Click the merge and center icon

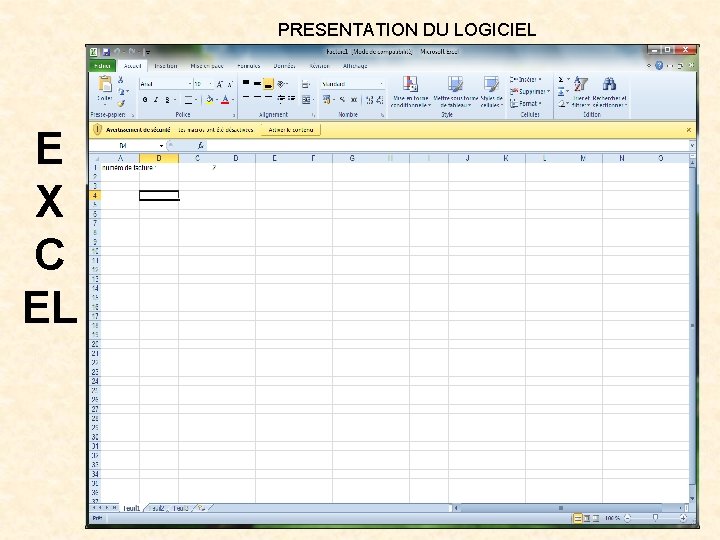pyautogui.click(x=306, y=100)
